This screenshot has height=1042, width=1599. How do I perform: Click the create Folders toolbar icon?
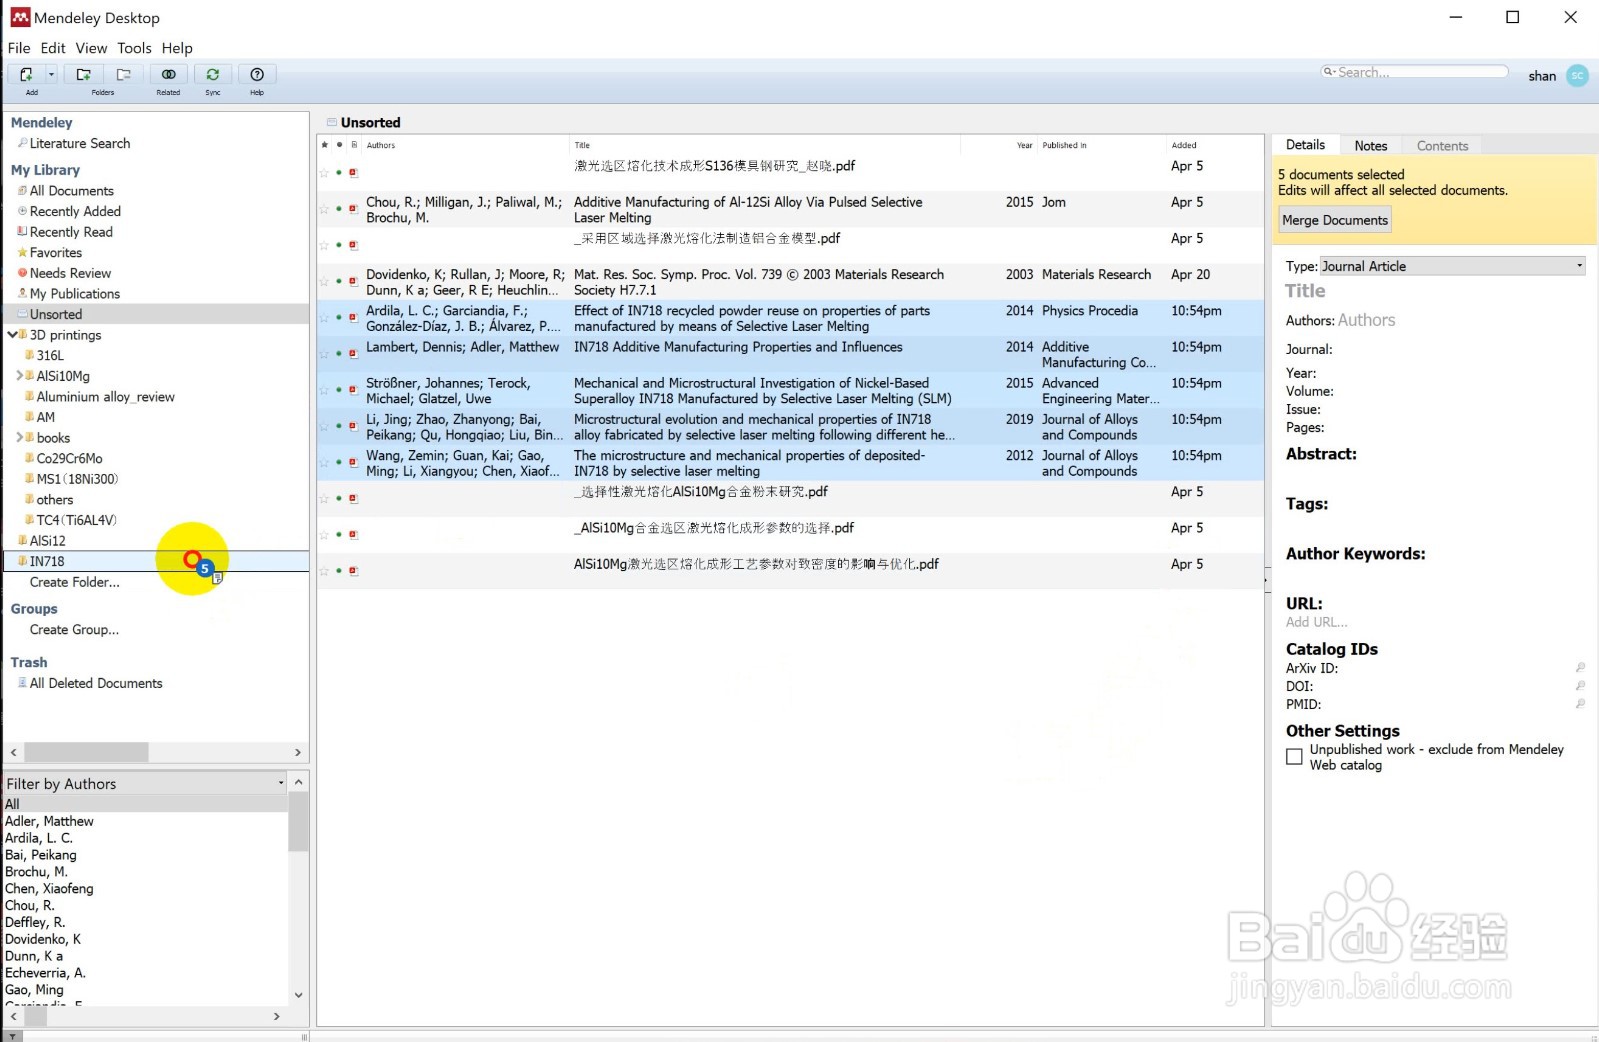[84, 74]
